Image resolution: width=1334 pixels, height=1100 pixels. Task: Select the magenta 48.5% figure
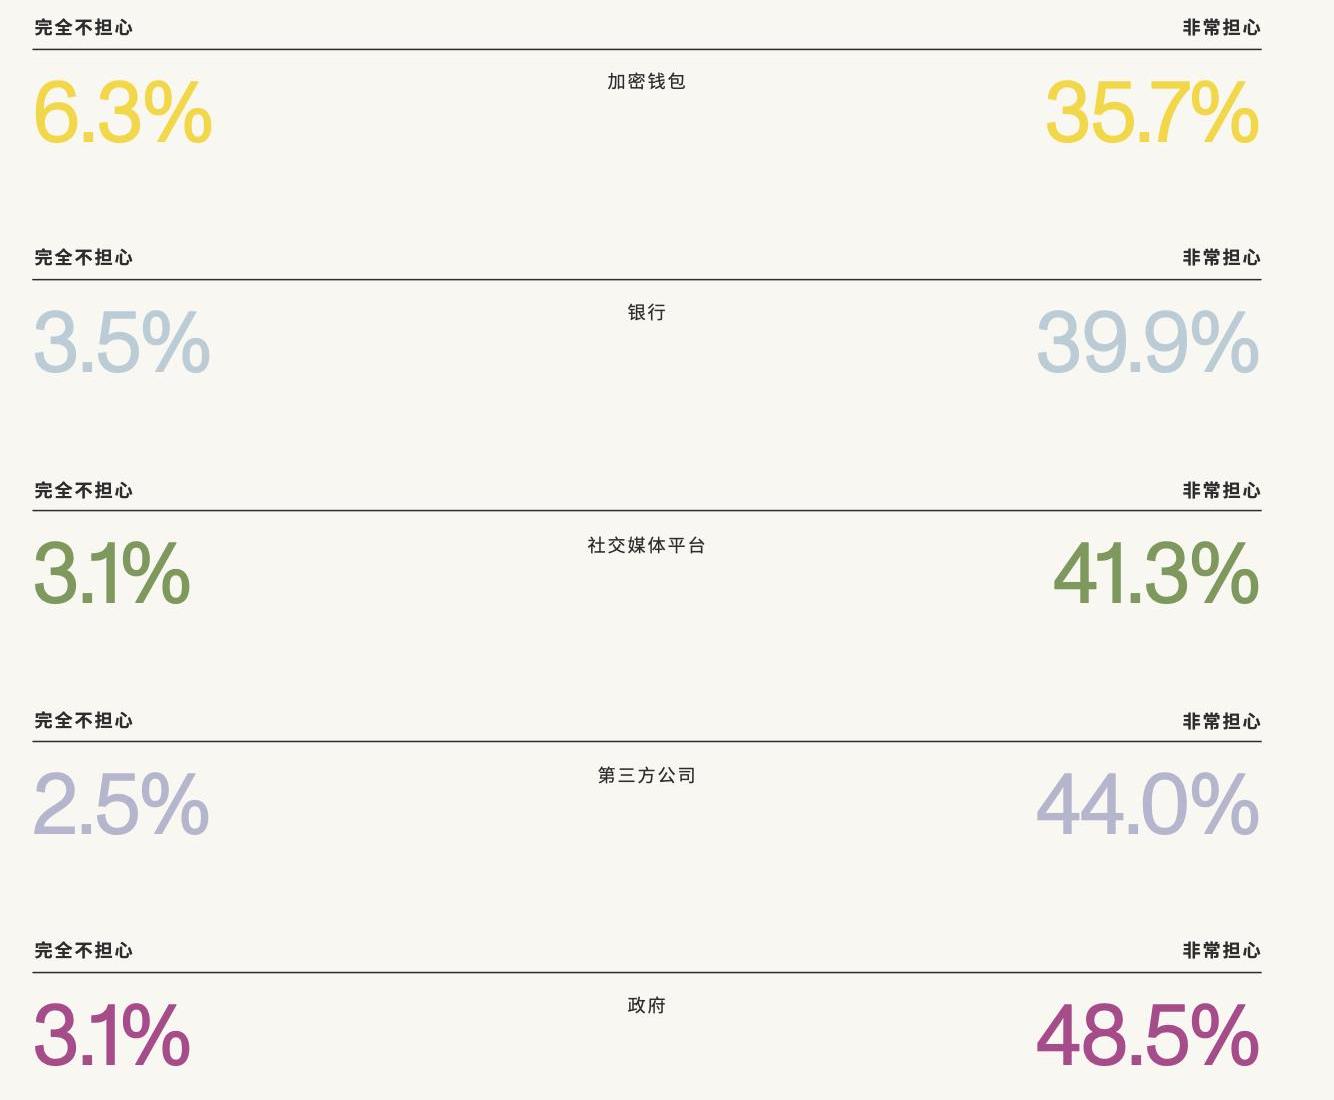(x=1147, y=1035)
